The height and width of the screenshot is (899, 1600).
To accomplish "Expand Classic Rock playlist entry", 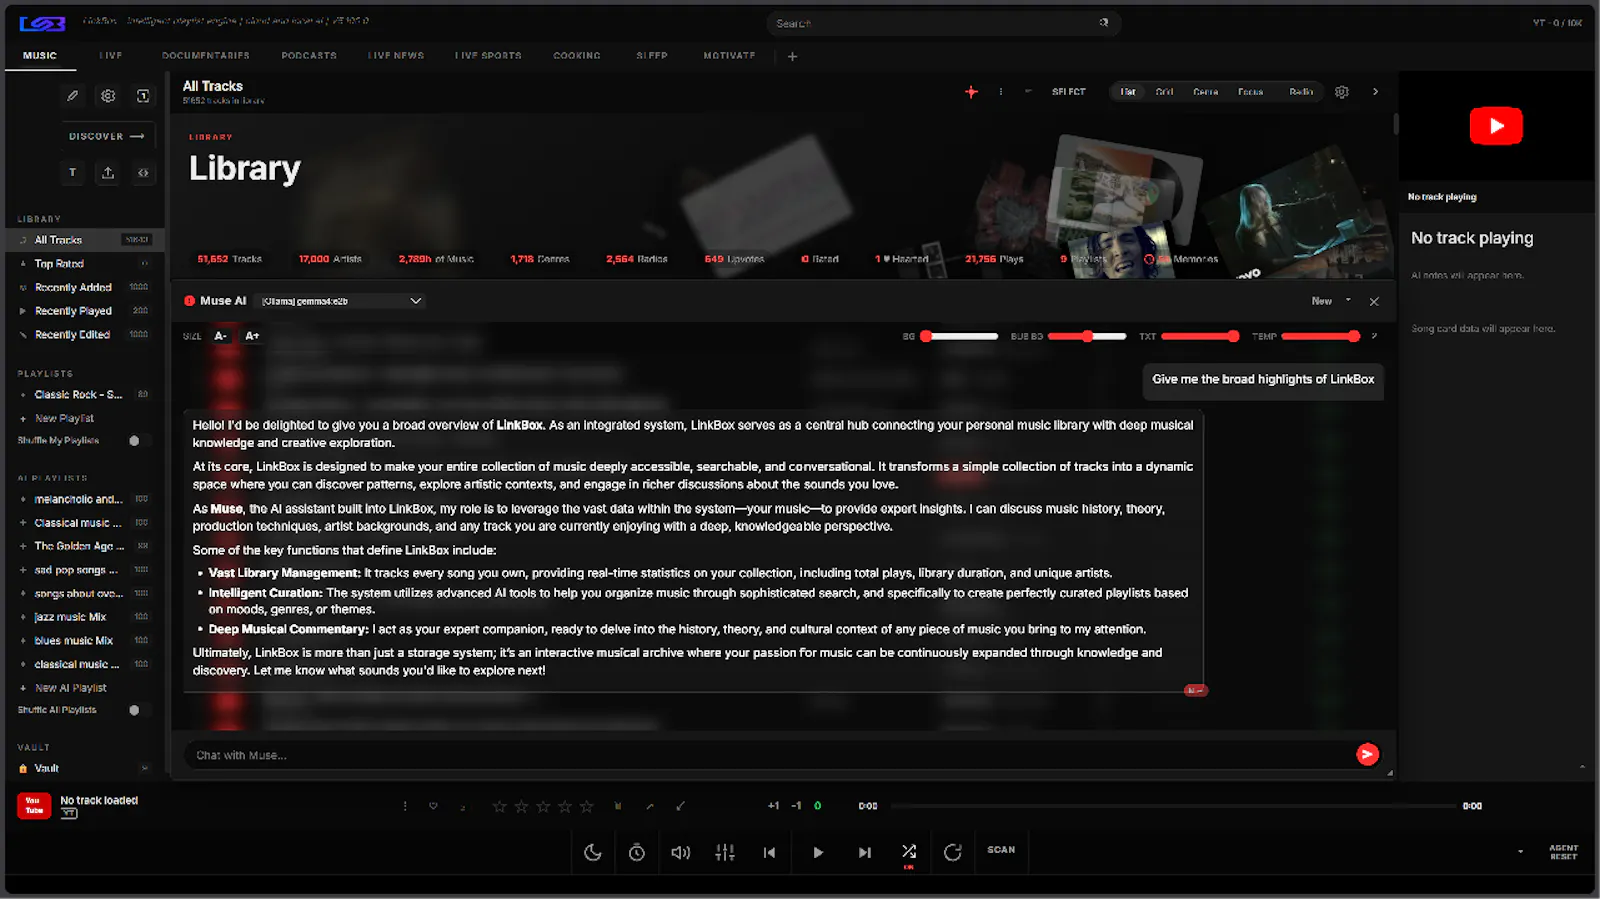I will point(23,395).
